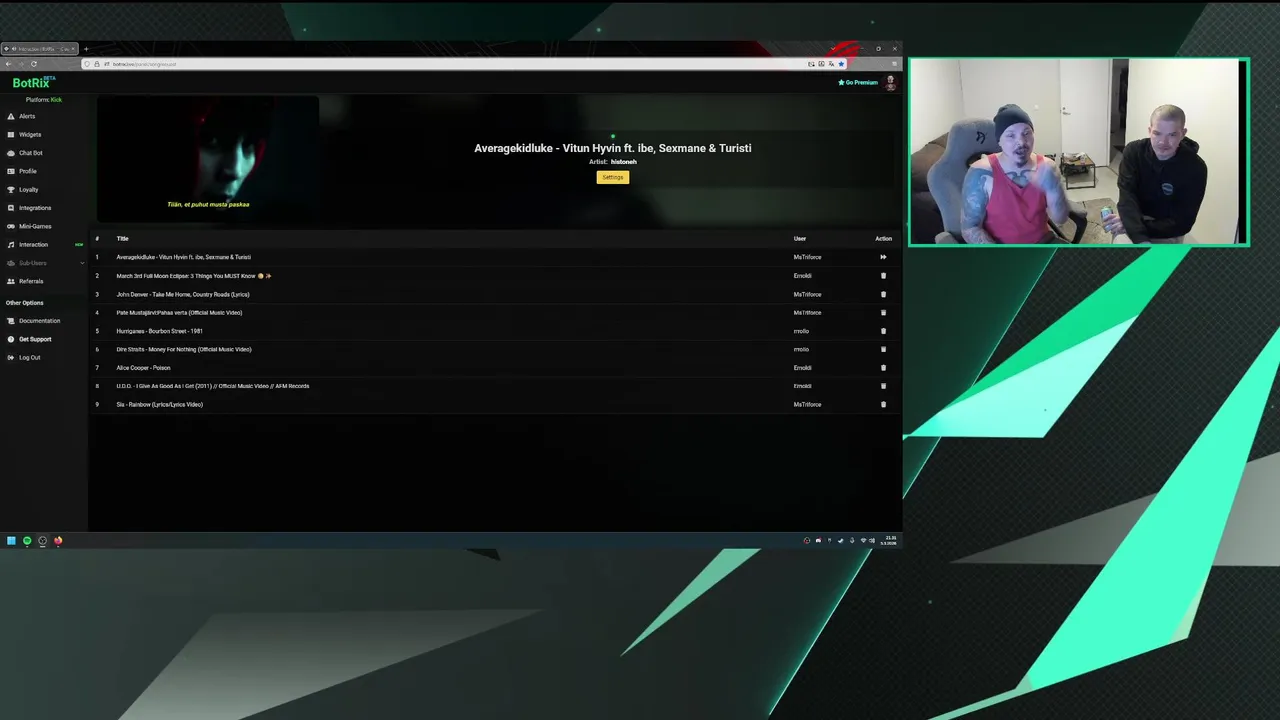
Task: Click user MsTriforce in Sia Rainbow row
Action: tap(807, 404)
